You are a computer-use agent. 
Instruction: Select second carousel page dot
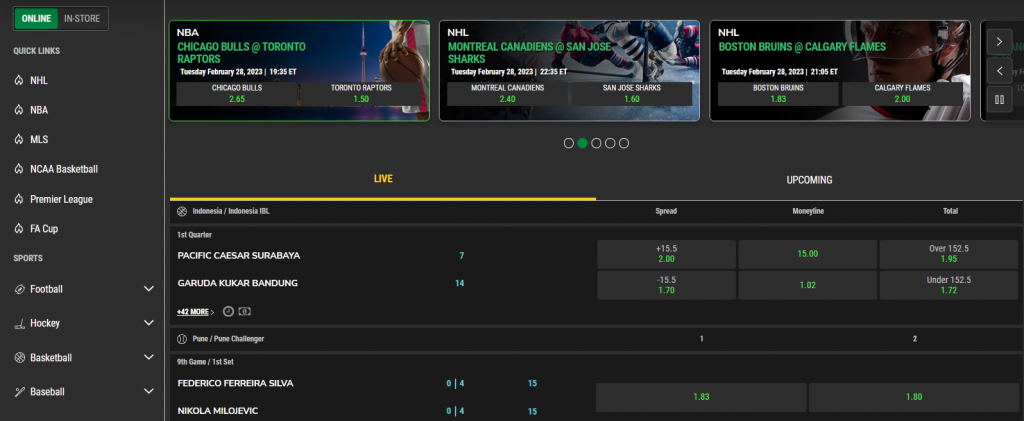click(x=583, y=143)
